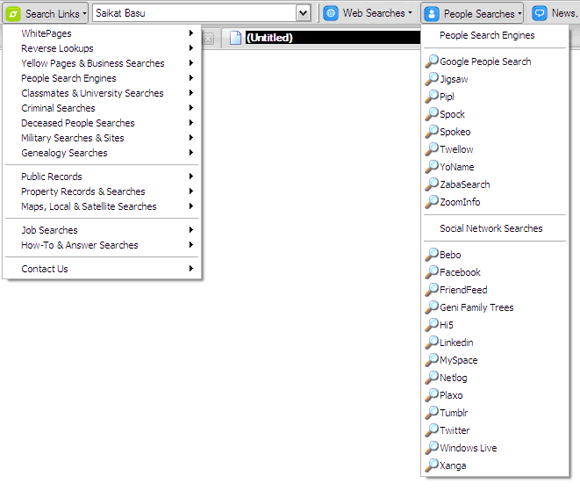The height and width of the screenshot is (498, 580).
Task: Click the magnifier icon beside Pipl
Action: [431, 96]
